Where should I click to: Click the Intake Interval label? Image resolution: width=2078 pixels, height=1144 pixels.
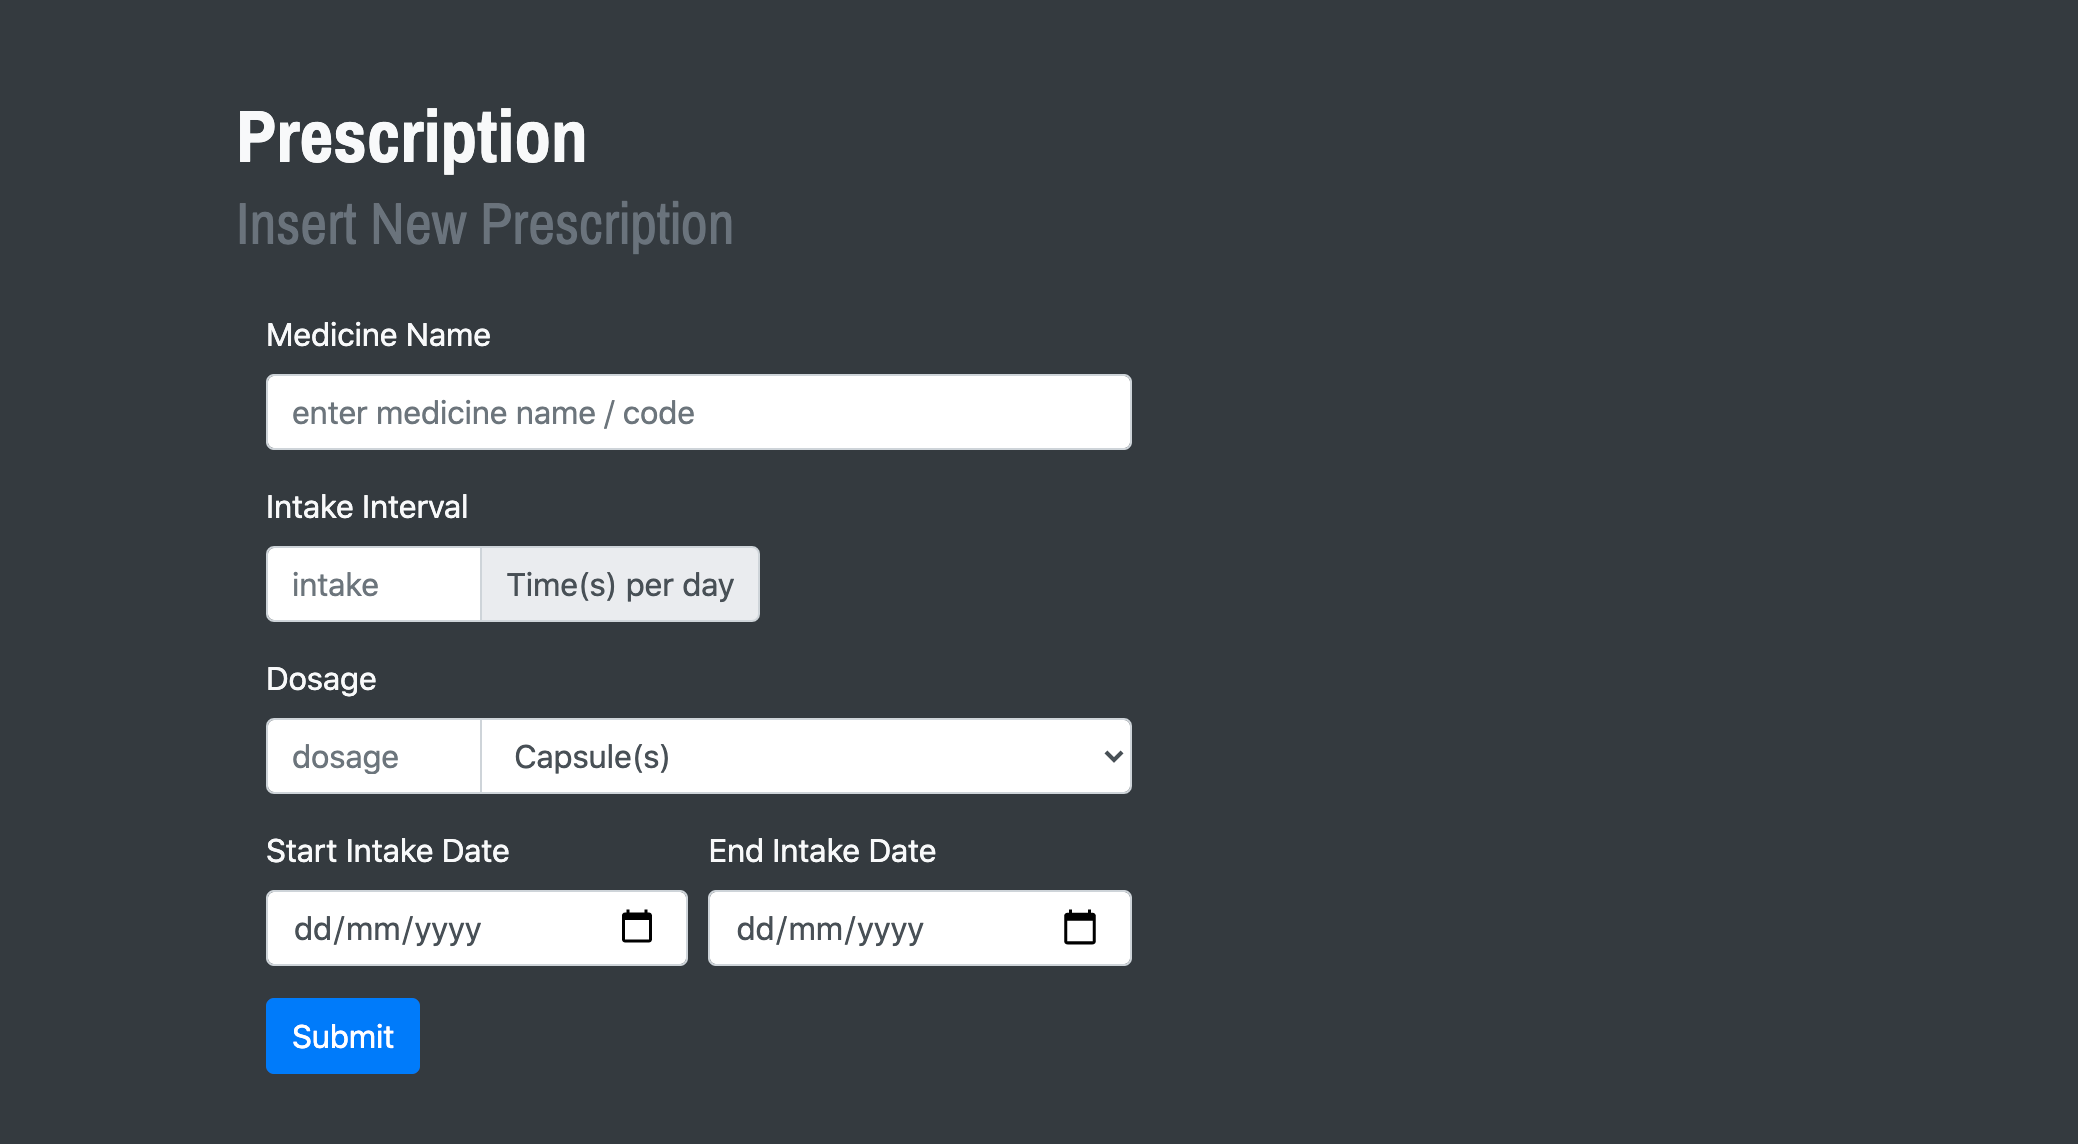tap(367, 507)
